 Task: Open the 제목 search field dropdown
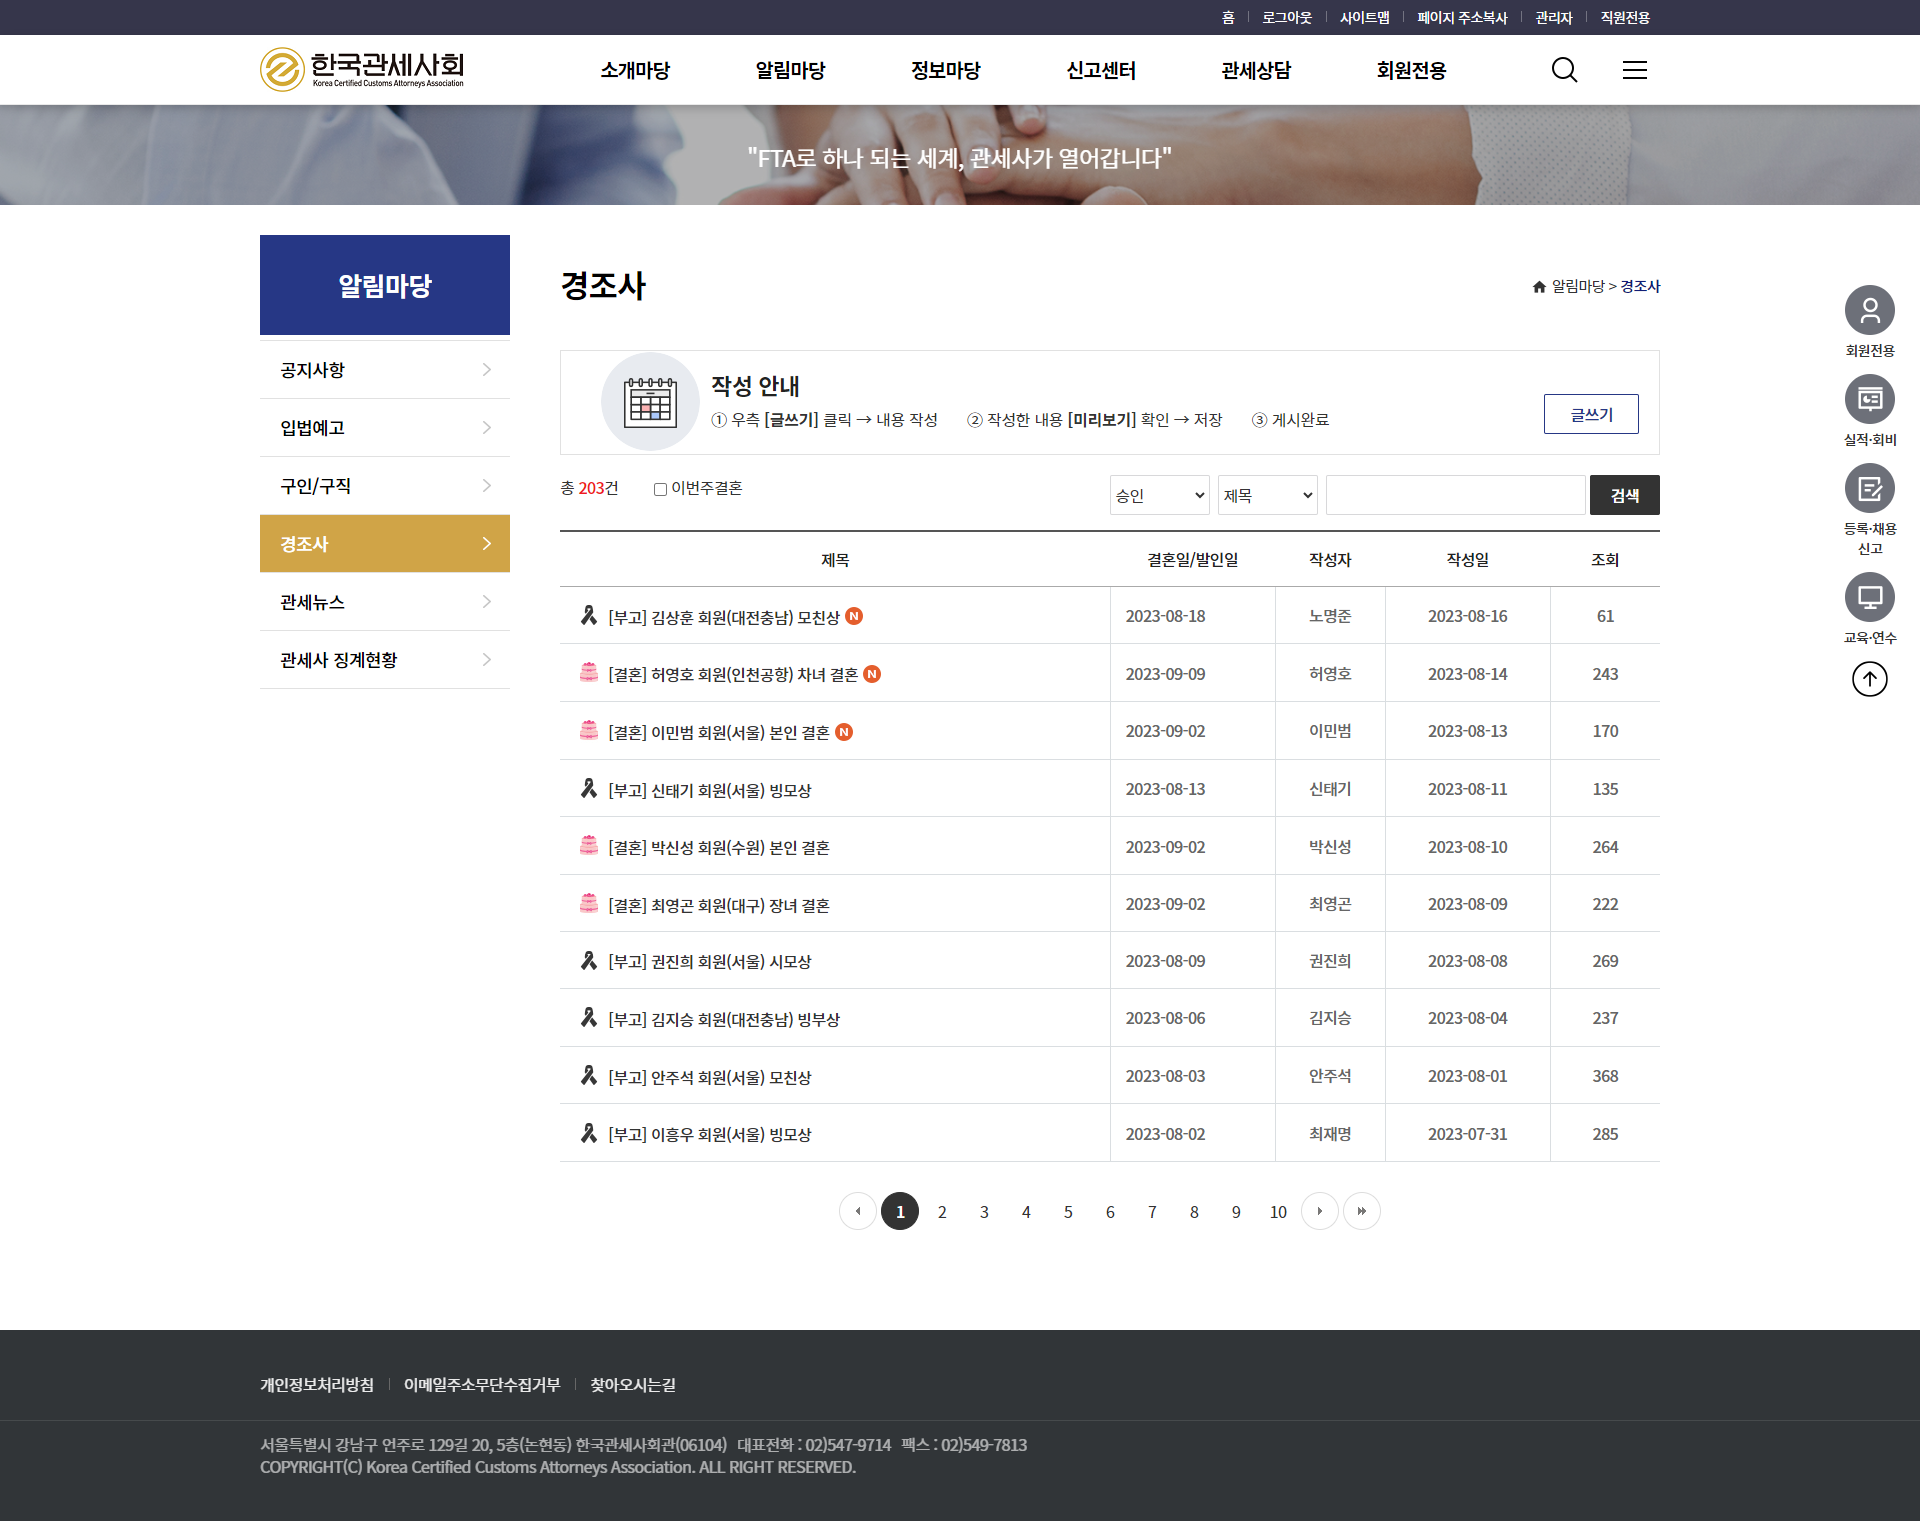(x=1267, y=495)
